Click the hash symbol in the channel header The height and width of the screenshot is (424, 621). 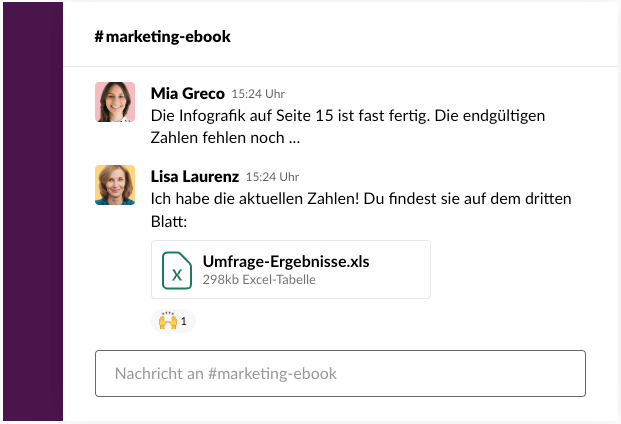pos(99,37)
